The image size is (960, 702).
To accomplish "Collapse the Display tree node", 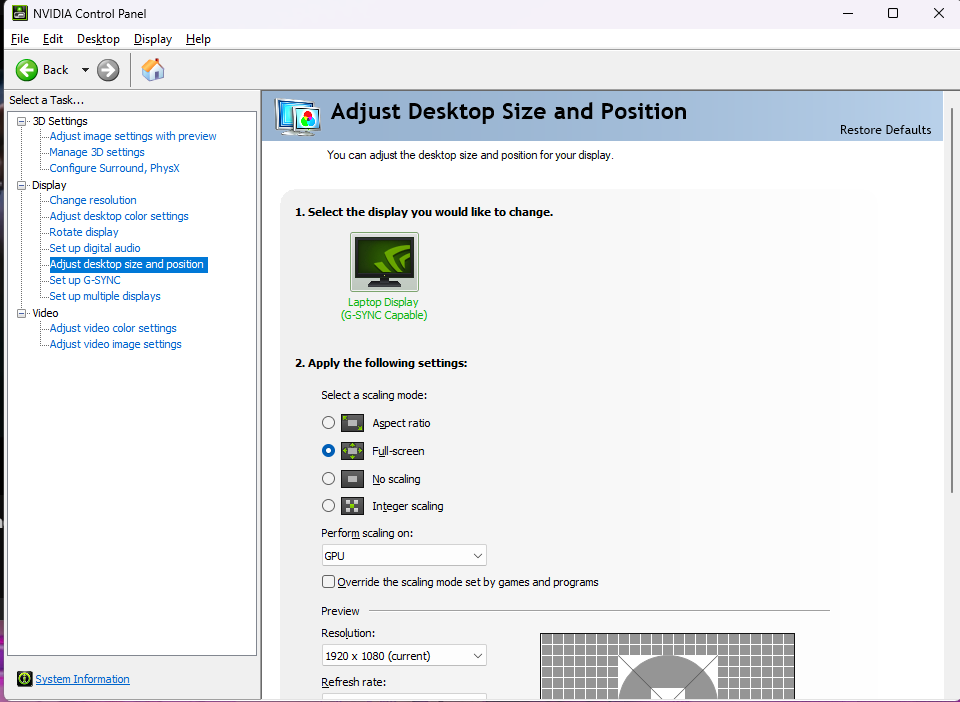I will pyautogui.click(x=21, y=185).
